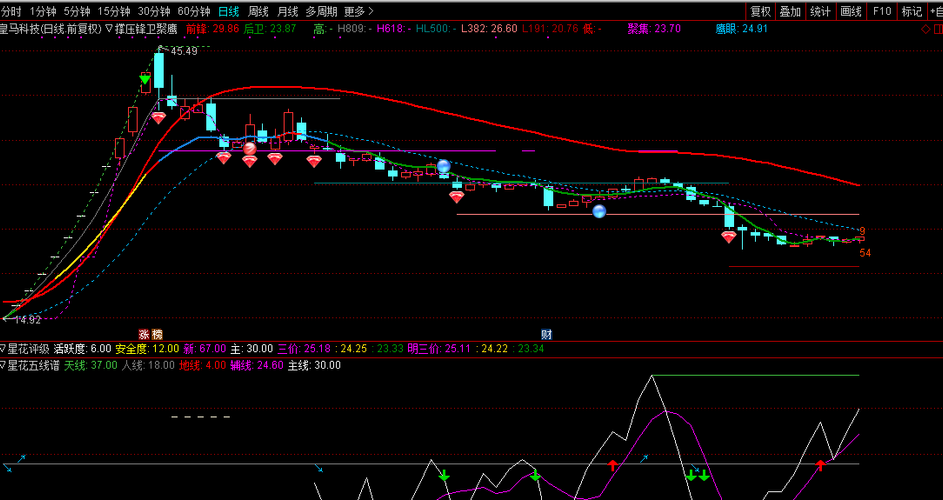Image resolution: width=943 pixels, height=500 pixels.
Task: Click the 45.49 high price label
Action: click(x=184, y=52)
